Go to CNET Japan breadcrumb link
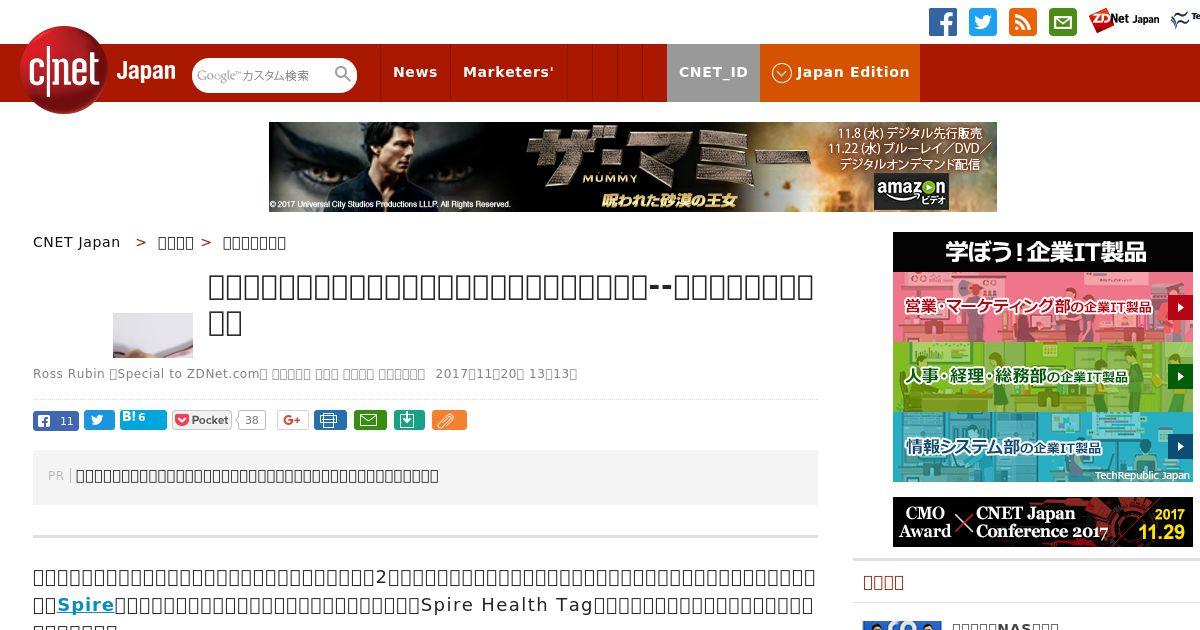1200x630 pixels. (x=77, y=242)
